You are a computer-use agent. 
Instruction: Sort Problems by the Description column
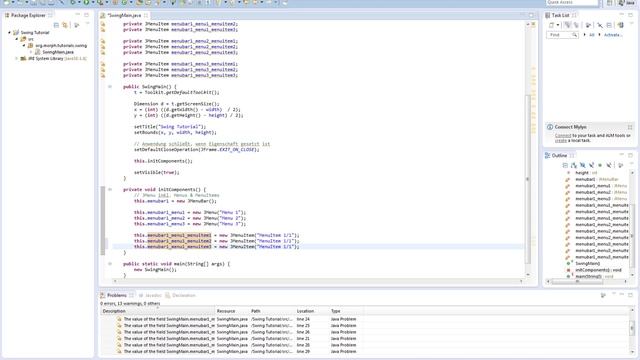click(x=158, y=311)
